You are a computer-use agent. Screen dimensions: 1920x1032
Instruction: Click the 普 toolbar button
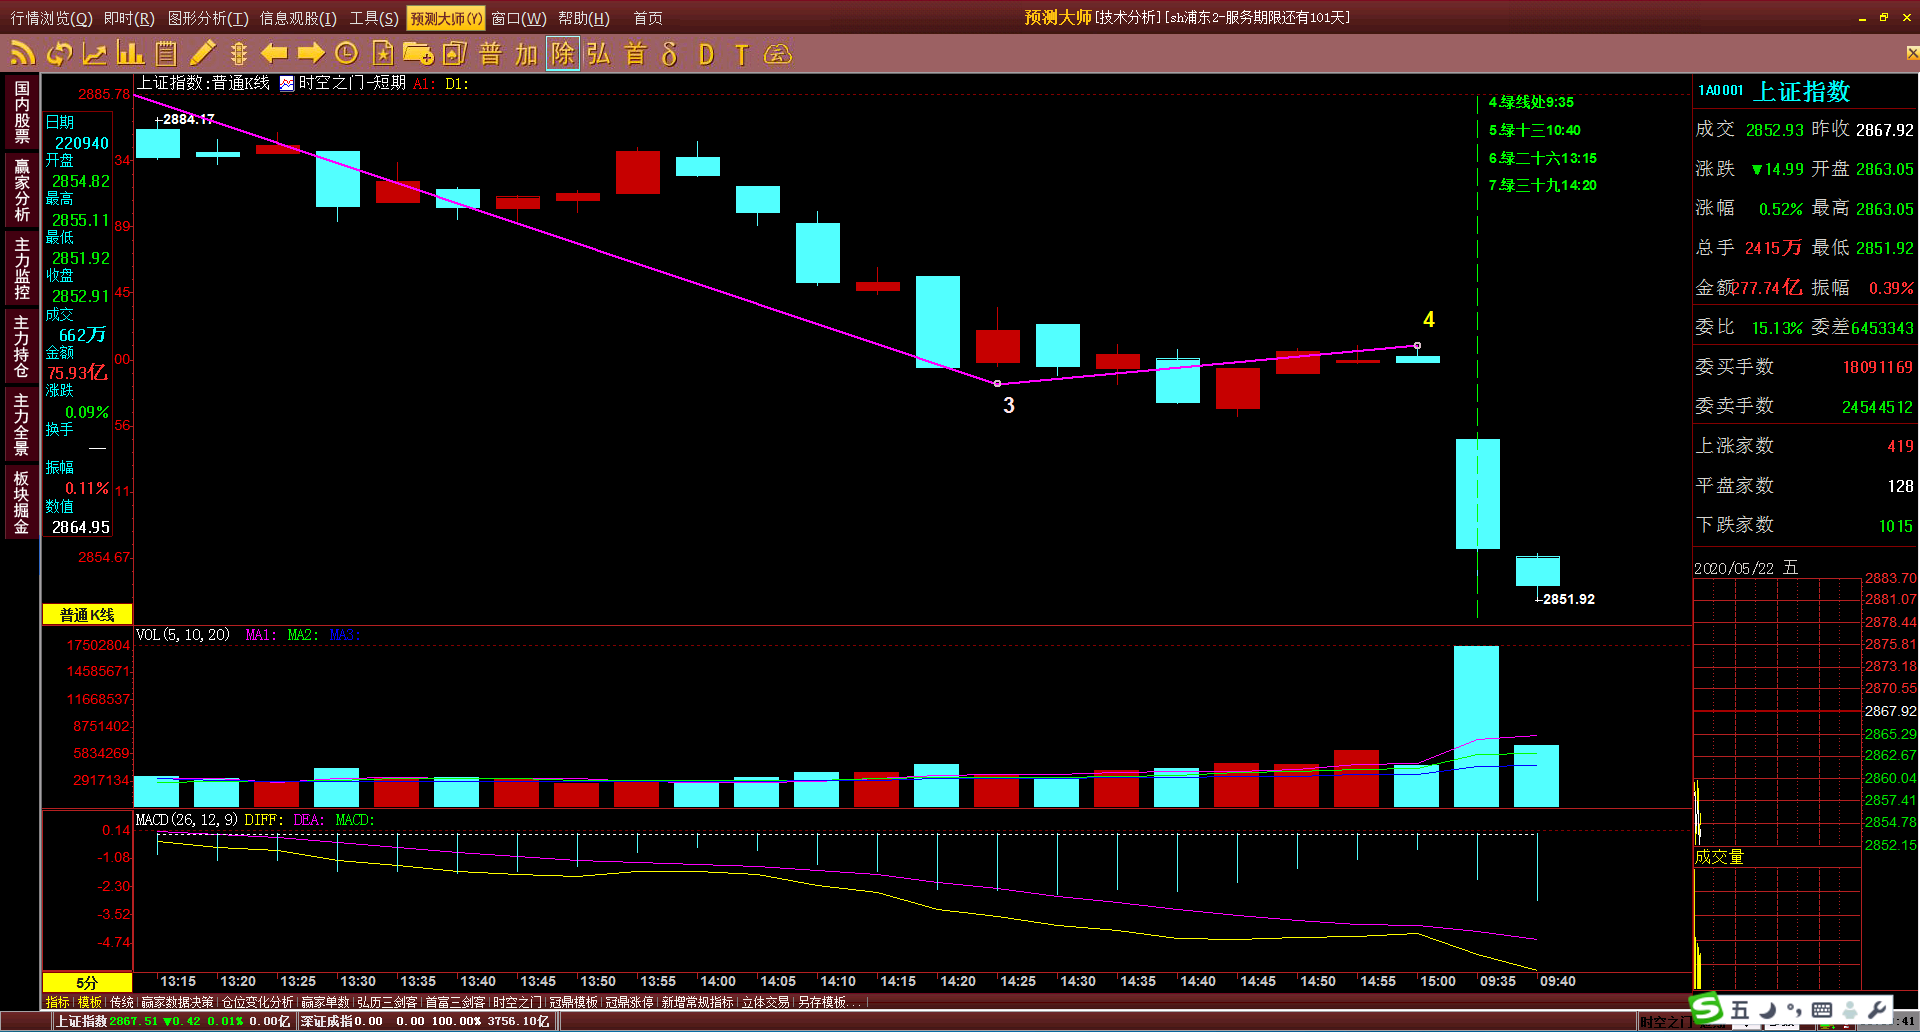tap(490, 54)
